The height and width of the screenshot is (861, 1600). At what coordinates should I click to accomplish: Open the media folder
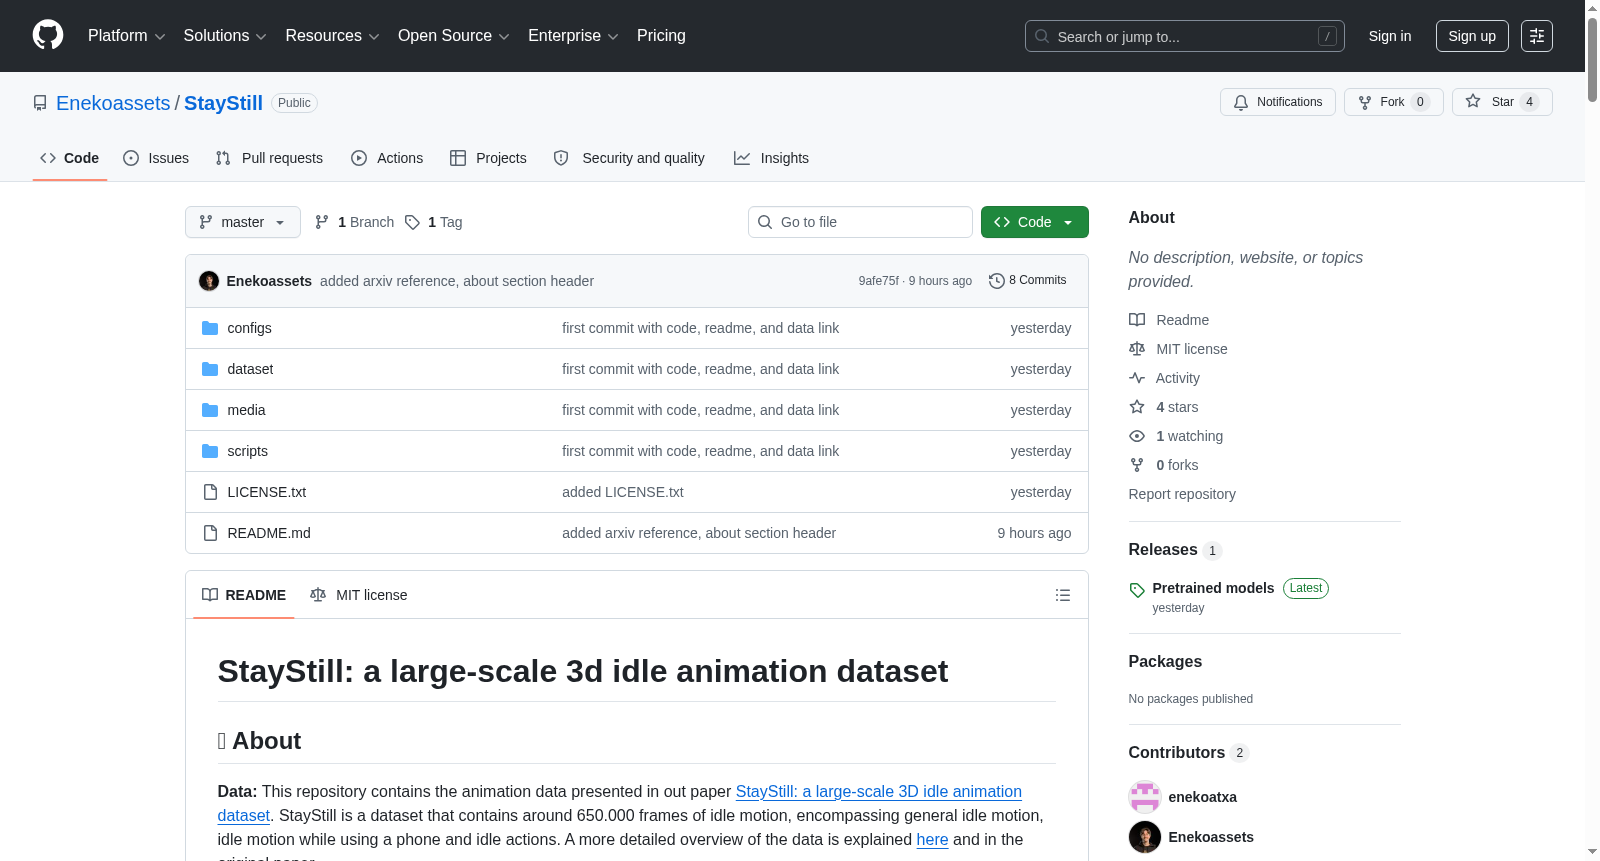point(246,410)
